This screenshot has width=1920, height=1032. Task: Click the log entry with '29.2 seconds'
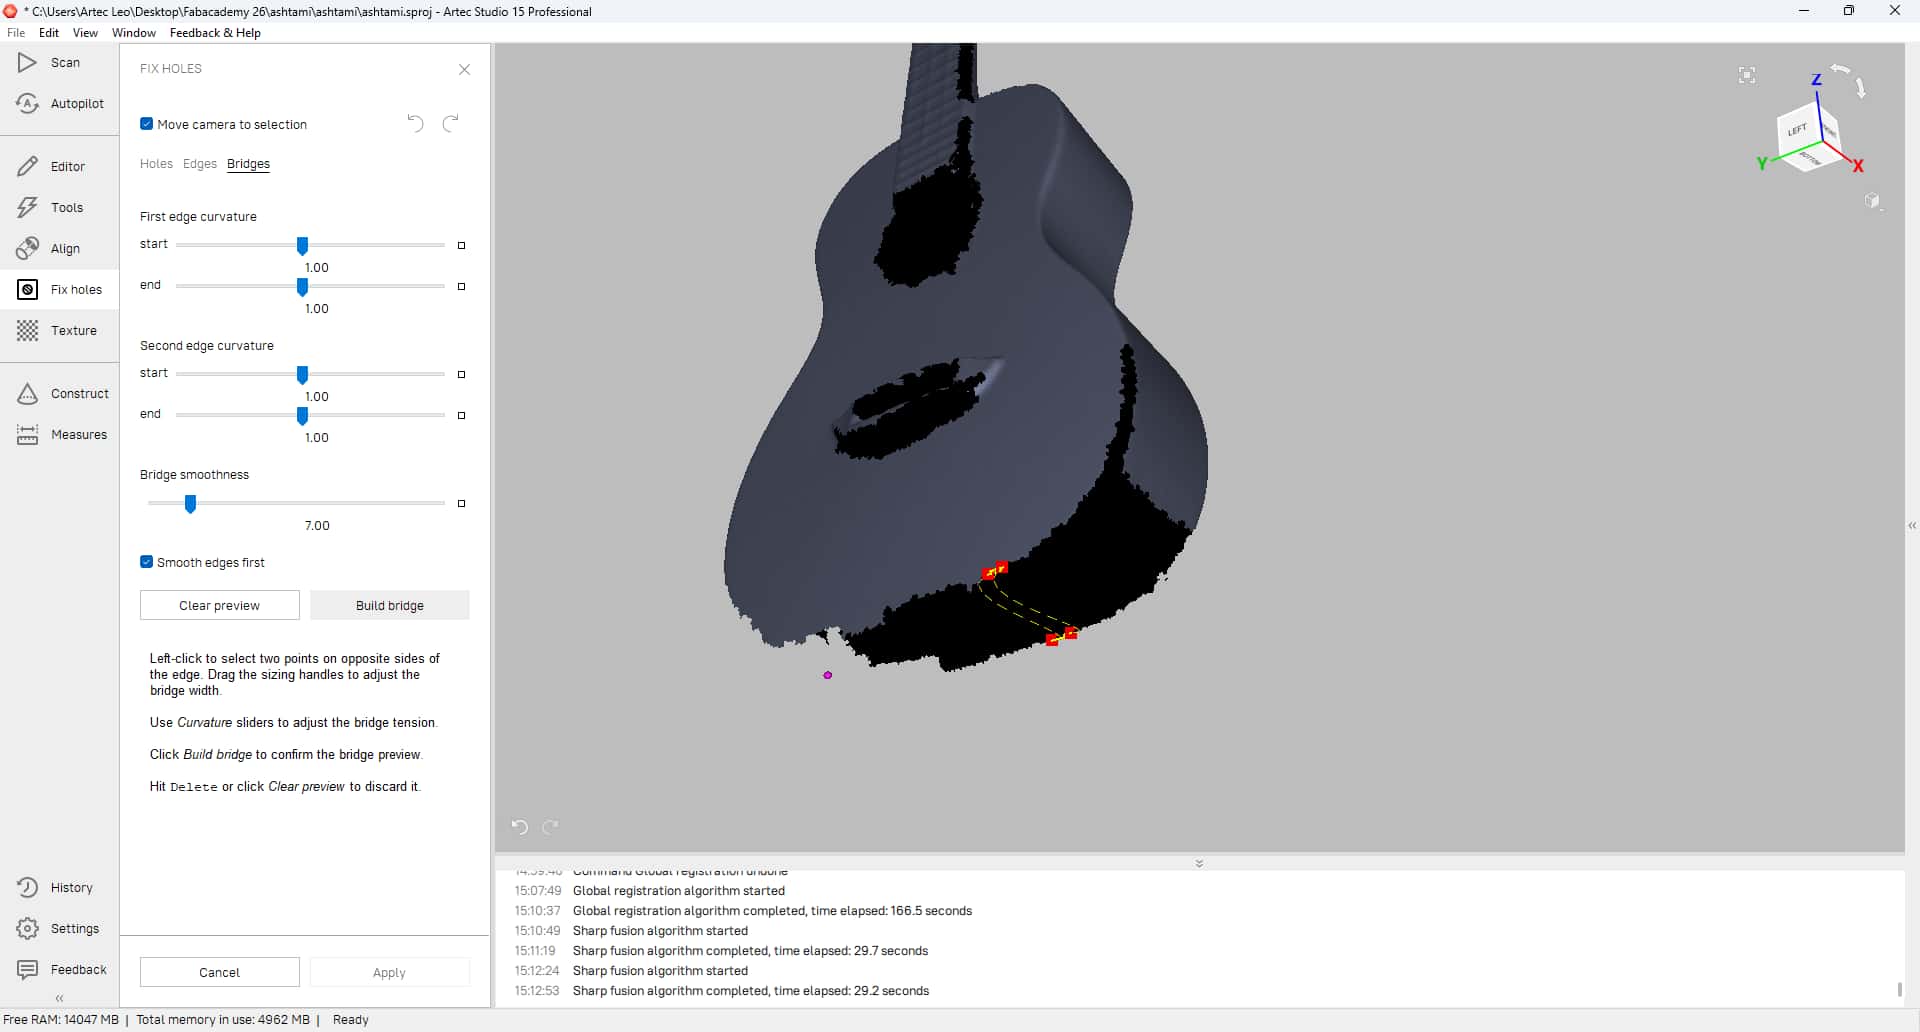pyautogui.click(x=751, y=991)
